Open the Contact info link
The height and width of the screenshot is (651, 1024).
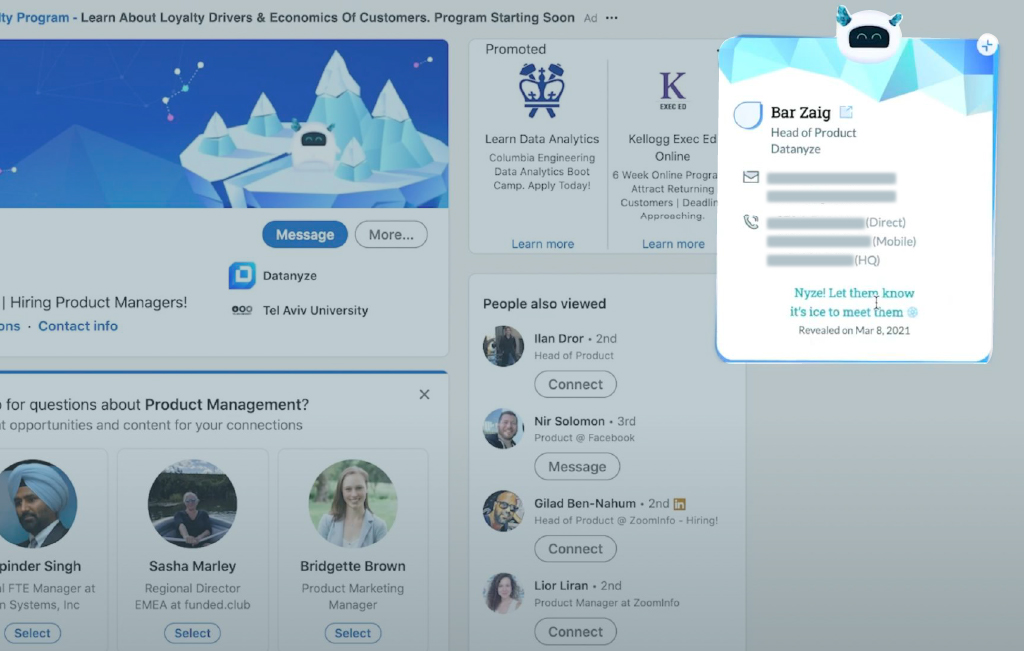78,326
